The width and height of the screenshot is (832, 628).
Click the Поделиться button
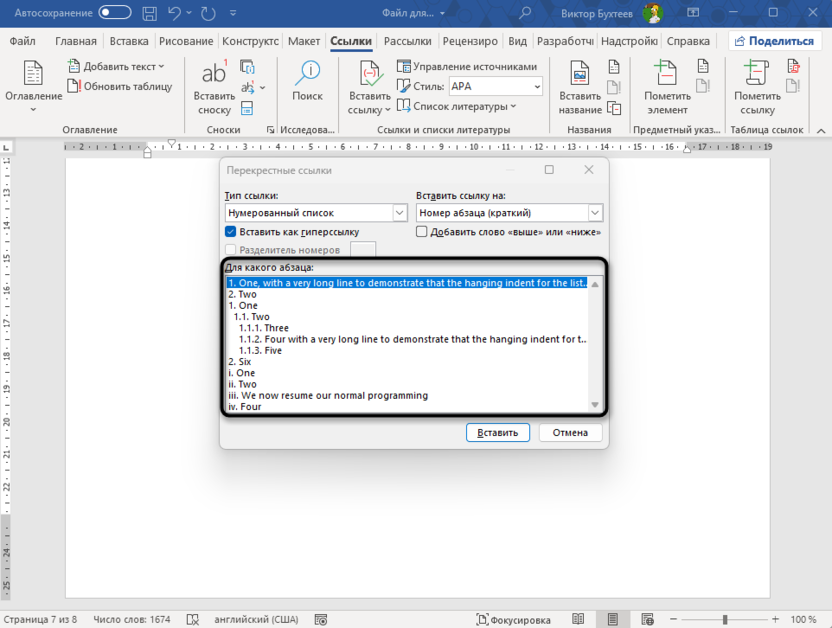coord(775,41)
